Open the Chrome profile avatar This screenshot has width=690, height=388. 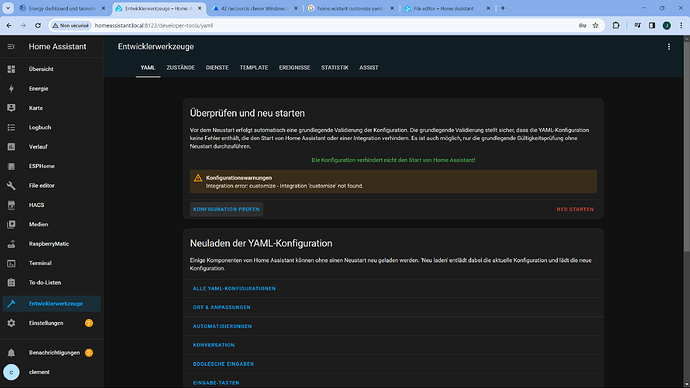click(x=667, y=26)
